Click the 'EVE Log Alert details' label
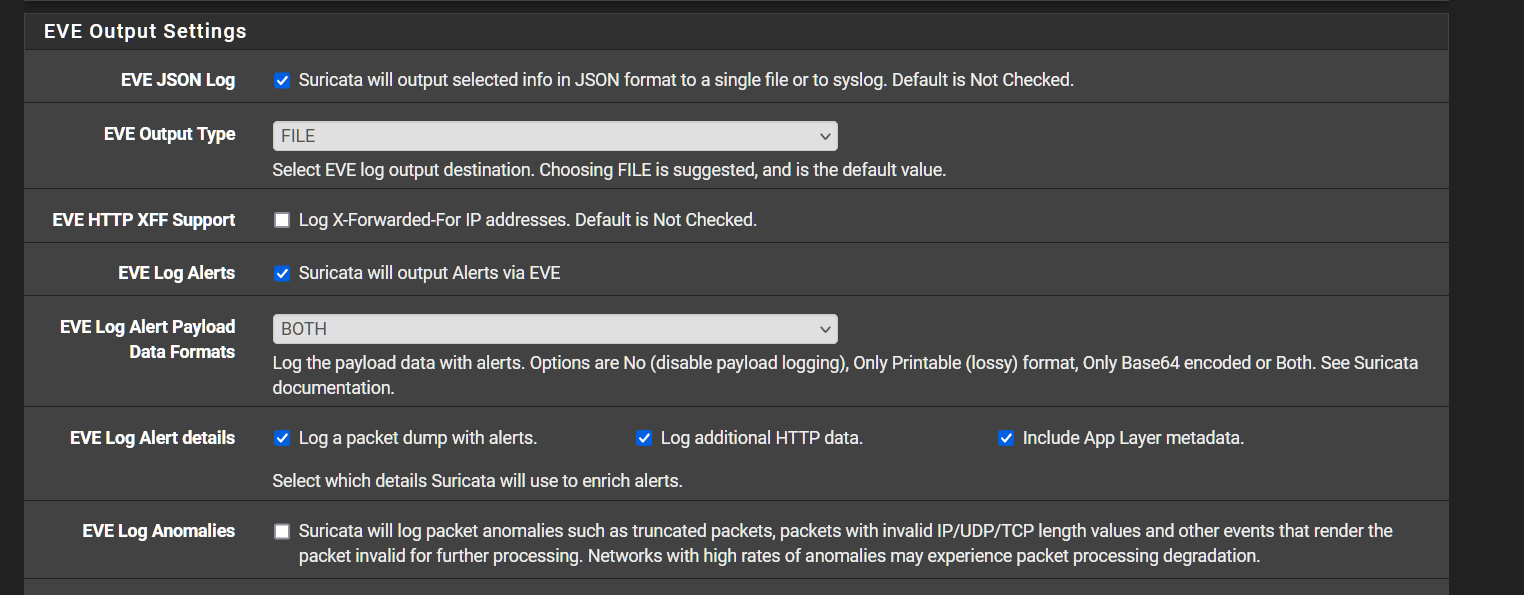The height and width of the screenshot is (595, 1524). [152, 438]
